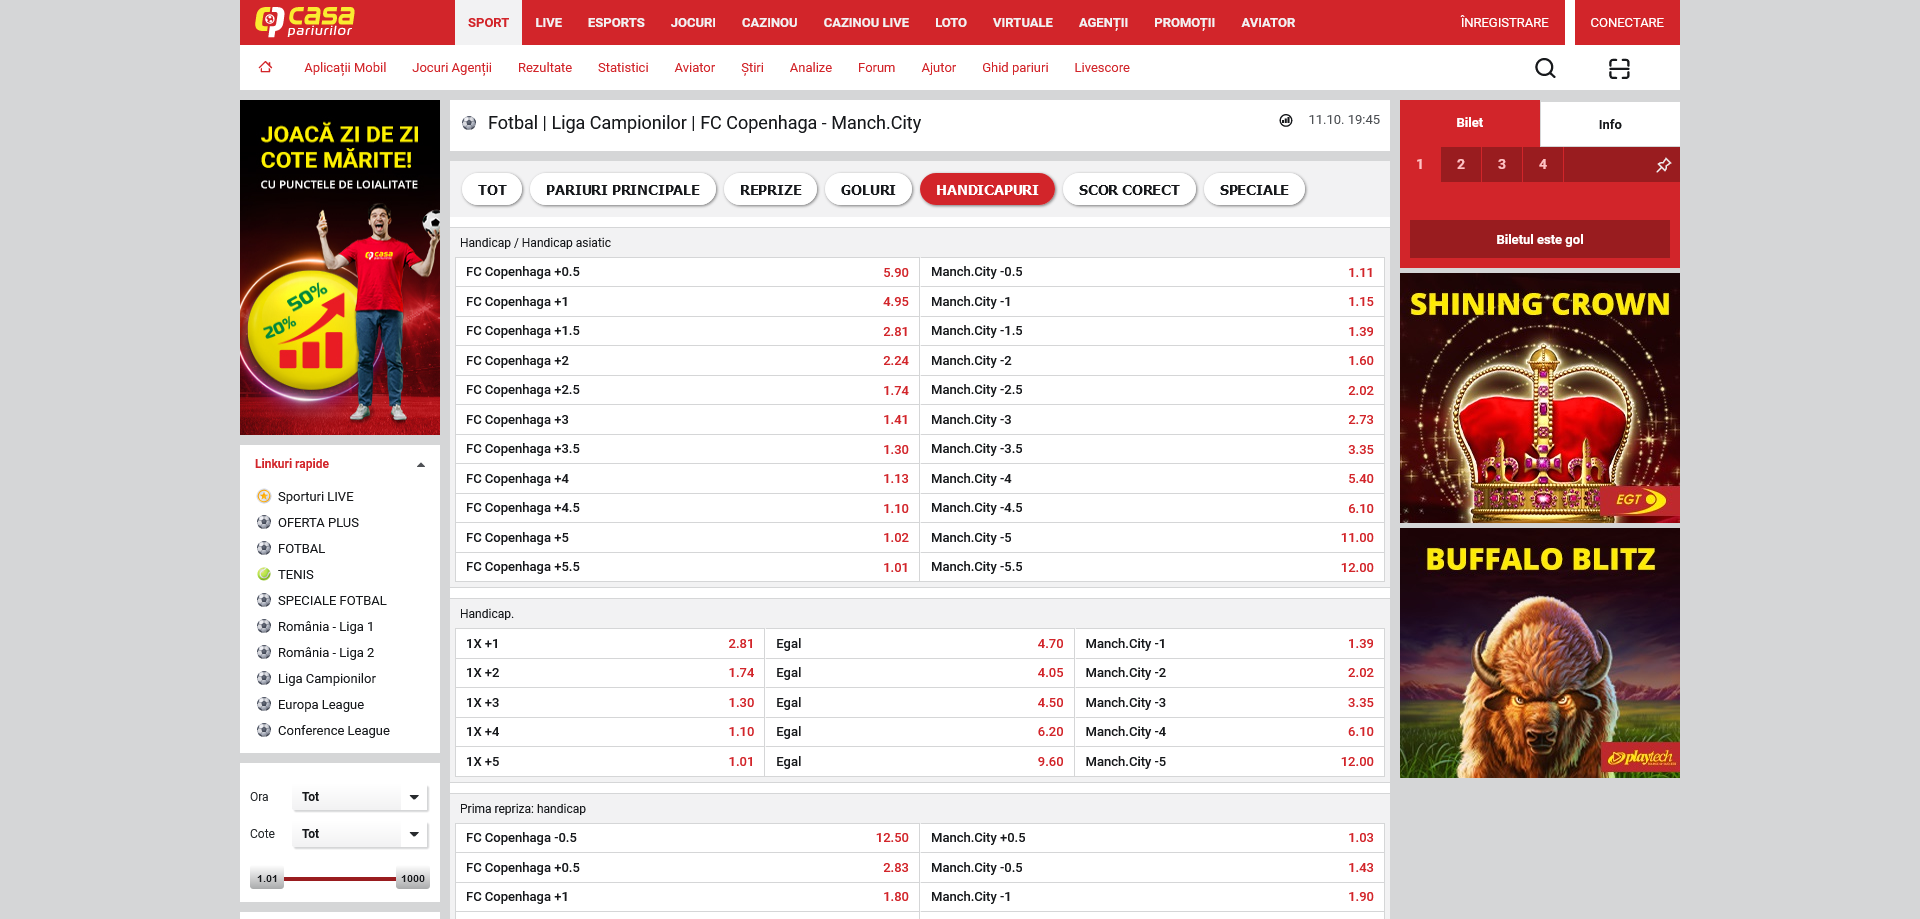Click the OFERTA PLUS ball icon

264,522
